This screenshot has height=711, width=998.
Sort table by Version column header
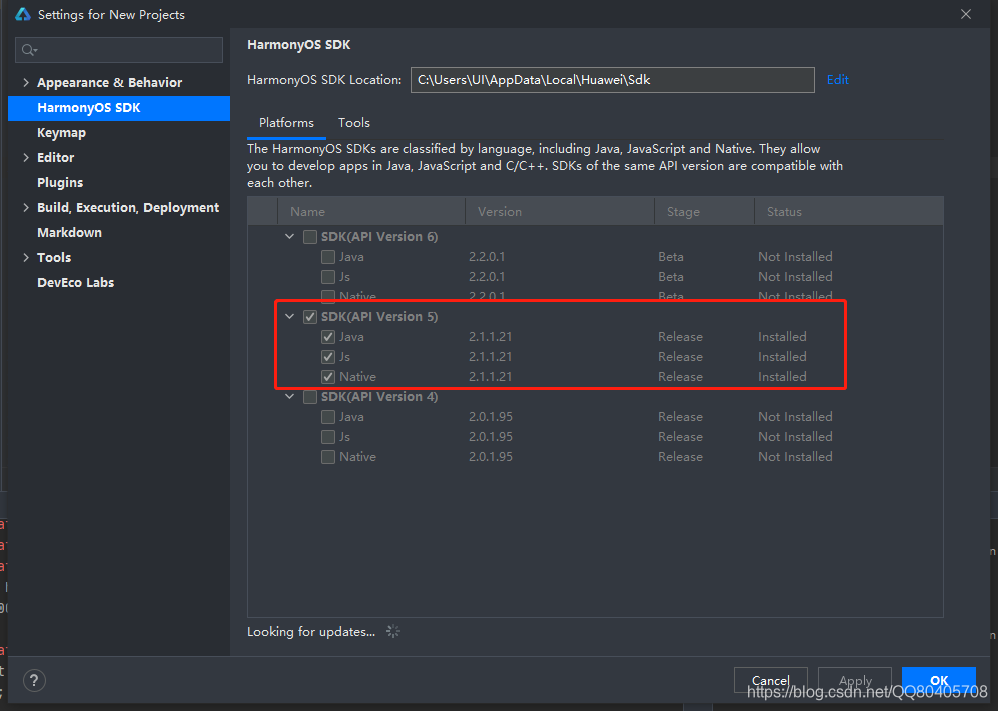click(560, 211)
